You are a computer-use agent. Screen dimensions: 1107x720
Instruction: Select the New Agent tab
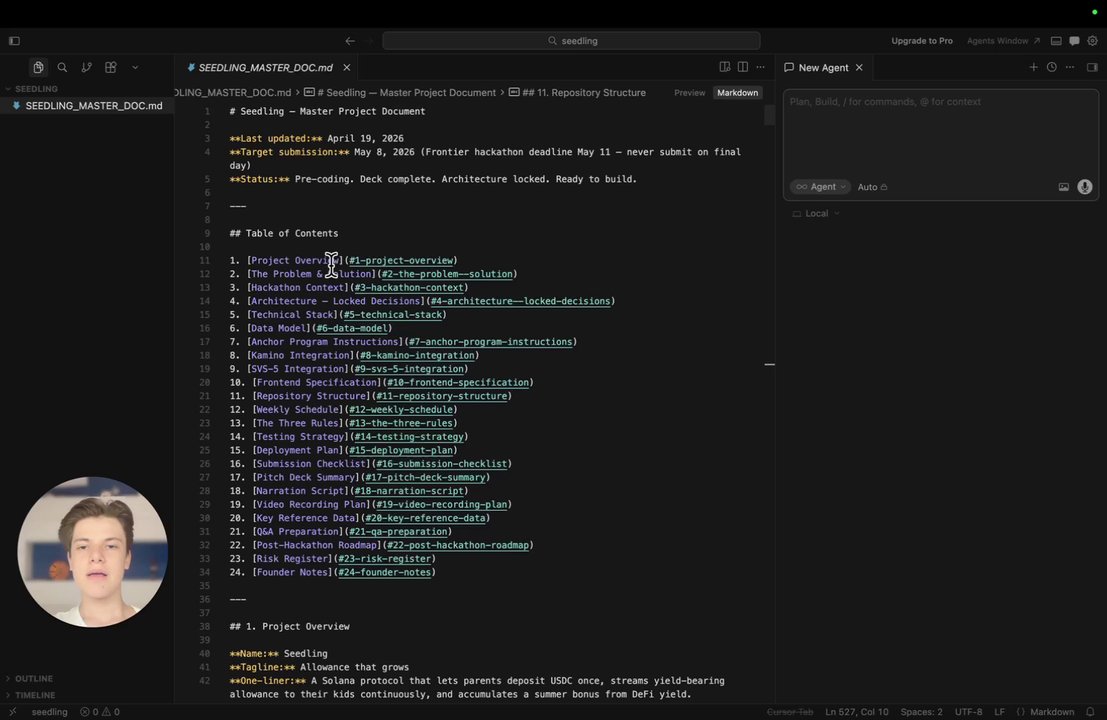click(823, 68)
